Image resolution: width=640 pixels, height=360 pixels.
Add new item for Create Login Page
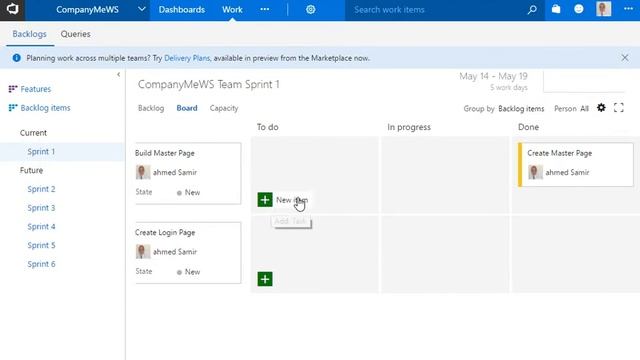click(x=265, y=279)
